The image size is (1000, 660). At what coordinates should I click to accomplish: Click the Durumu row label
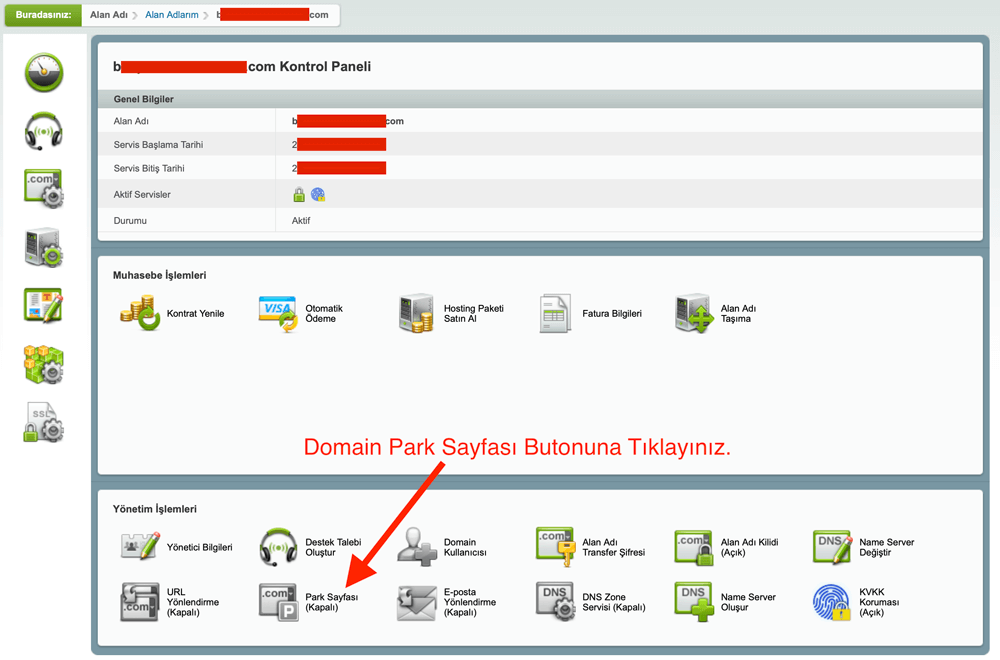pos(130,221)
